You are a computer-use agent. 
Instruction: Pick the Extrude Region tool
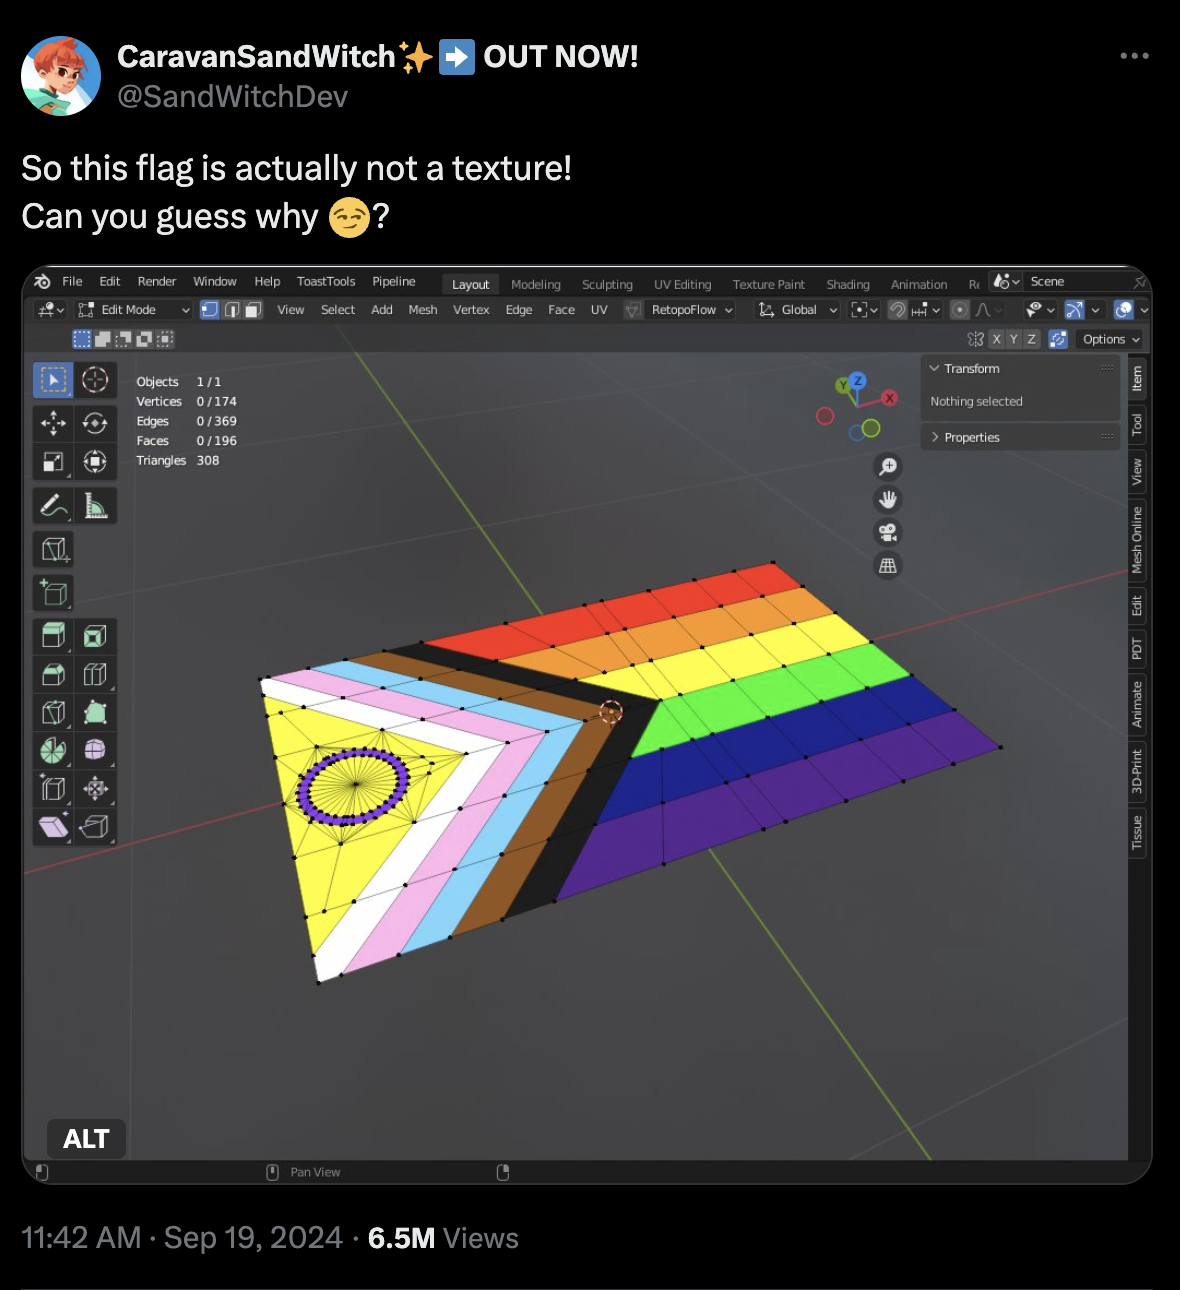tap(53, 636)
